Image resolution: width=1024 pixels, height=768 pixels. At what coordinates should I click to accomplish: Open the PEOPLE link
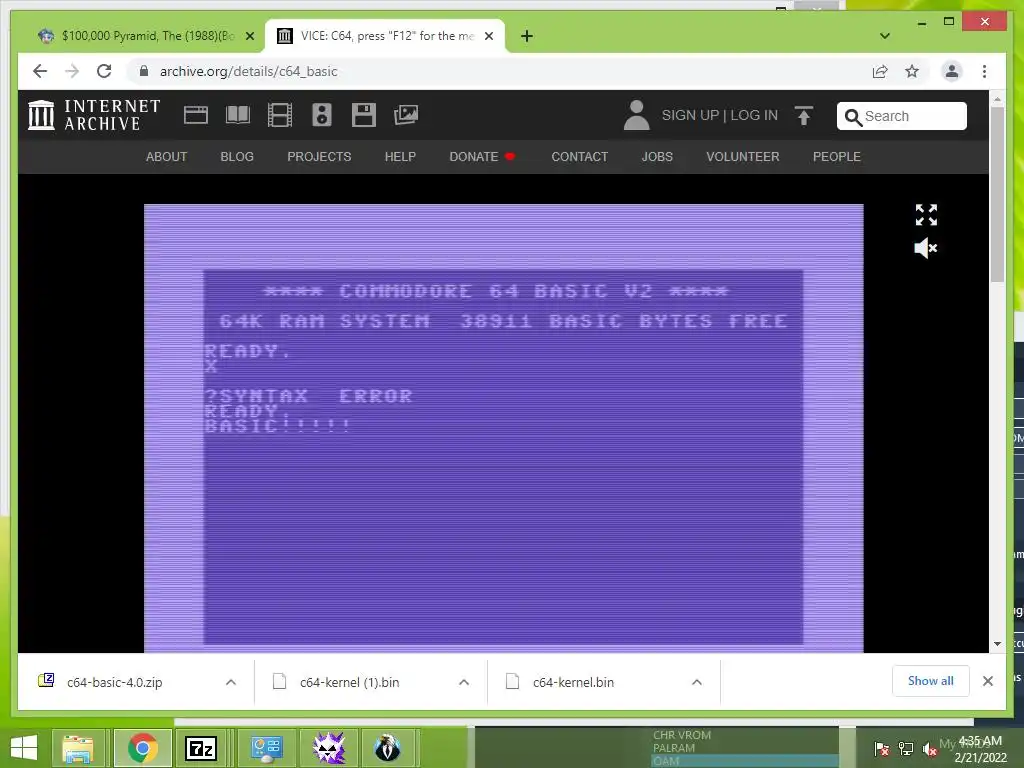tap(837, 157)
